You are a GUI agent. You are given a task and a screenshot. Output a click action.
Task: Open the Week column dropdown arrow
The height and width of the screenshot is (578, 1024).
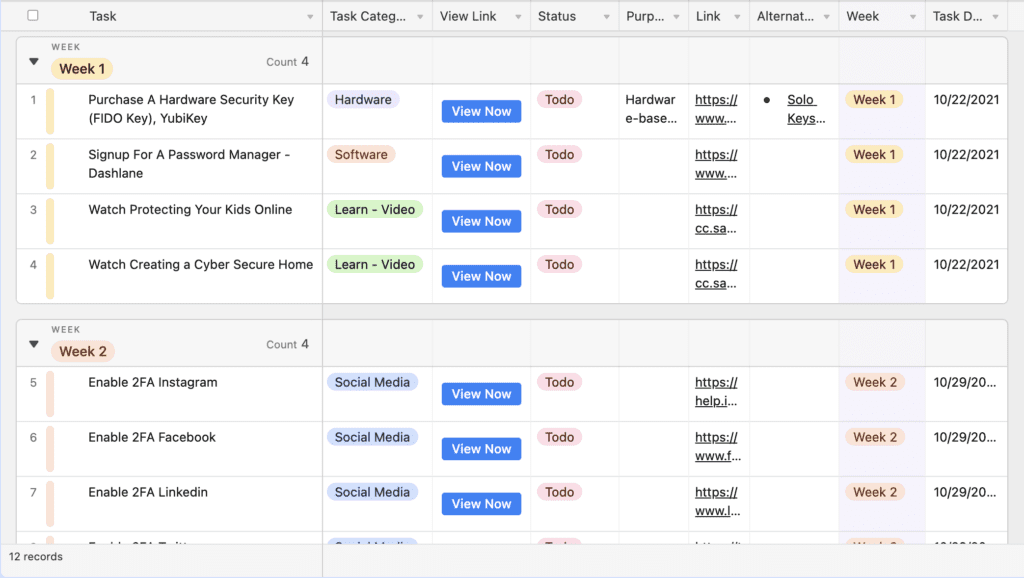(x=913, y=17)
